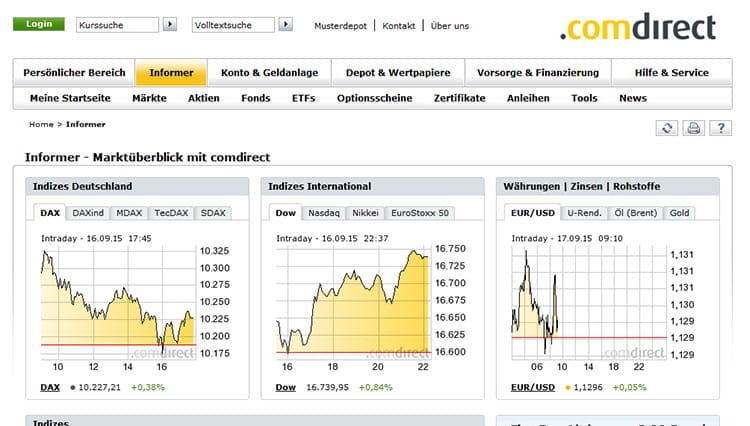Click the print page icon

click(693, 128)
